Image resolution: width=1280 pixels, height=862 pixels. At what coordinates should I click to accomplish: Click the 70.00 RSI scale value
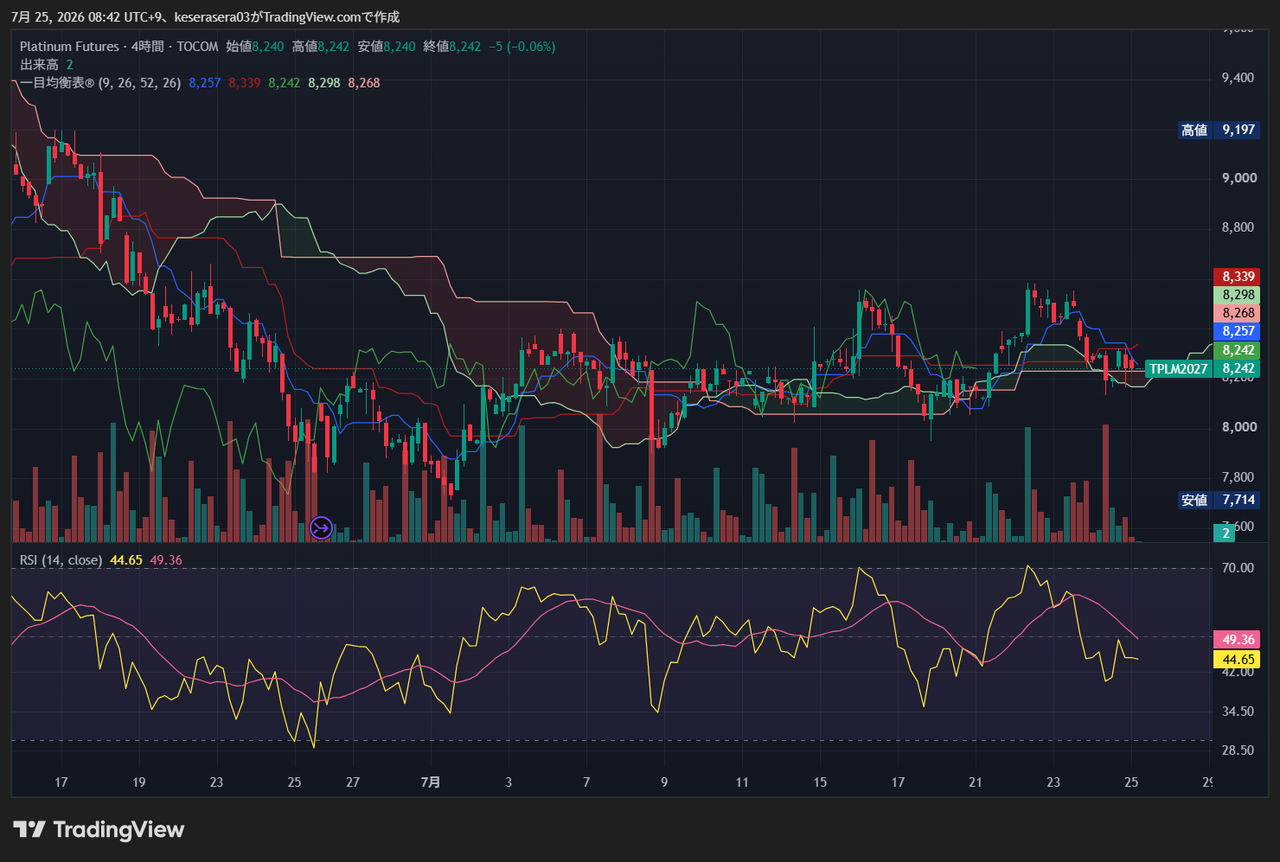tap(1238, 569)
